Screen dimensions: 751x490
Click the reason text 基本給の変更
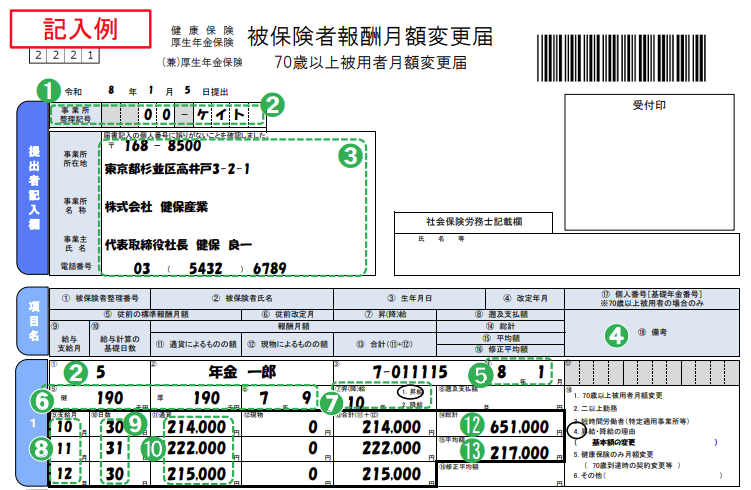(613, 442)
